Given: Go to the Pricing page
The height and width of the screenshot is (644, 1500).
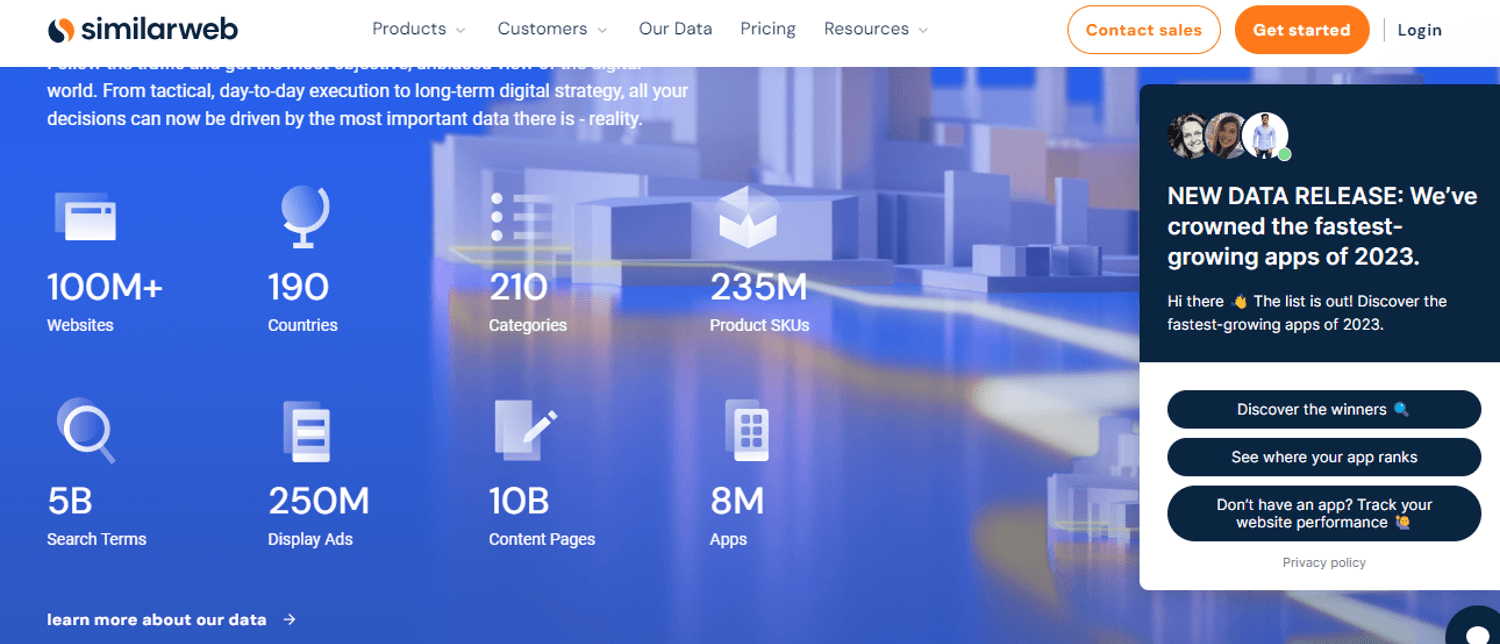Looking at the screenshot, I should coord(768,29).
